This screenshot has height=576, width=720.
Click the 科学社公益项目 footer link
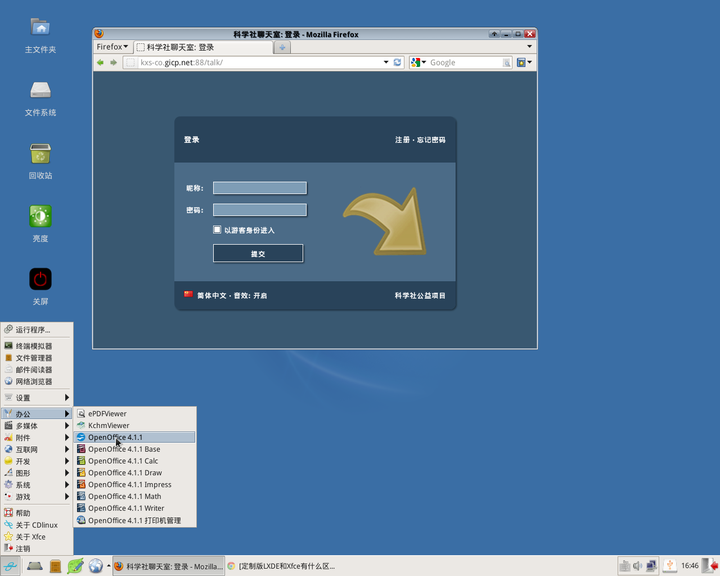420,295
